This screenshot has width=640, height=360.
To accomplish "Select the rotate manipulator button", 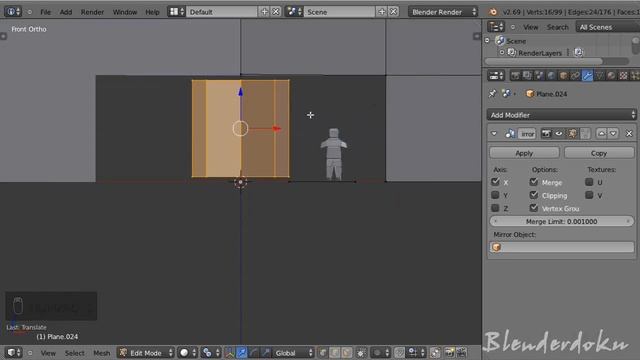I will click(x=254, y=352).
